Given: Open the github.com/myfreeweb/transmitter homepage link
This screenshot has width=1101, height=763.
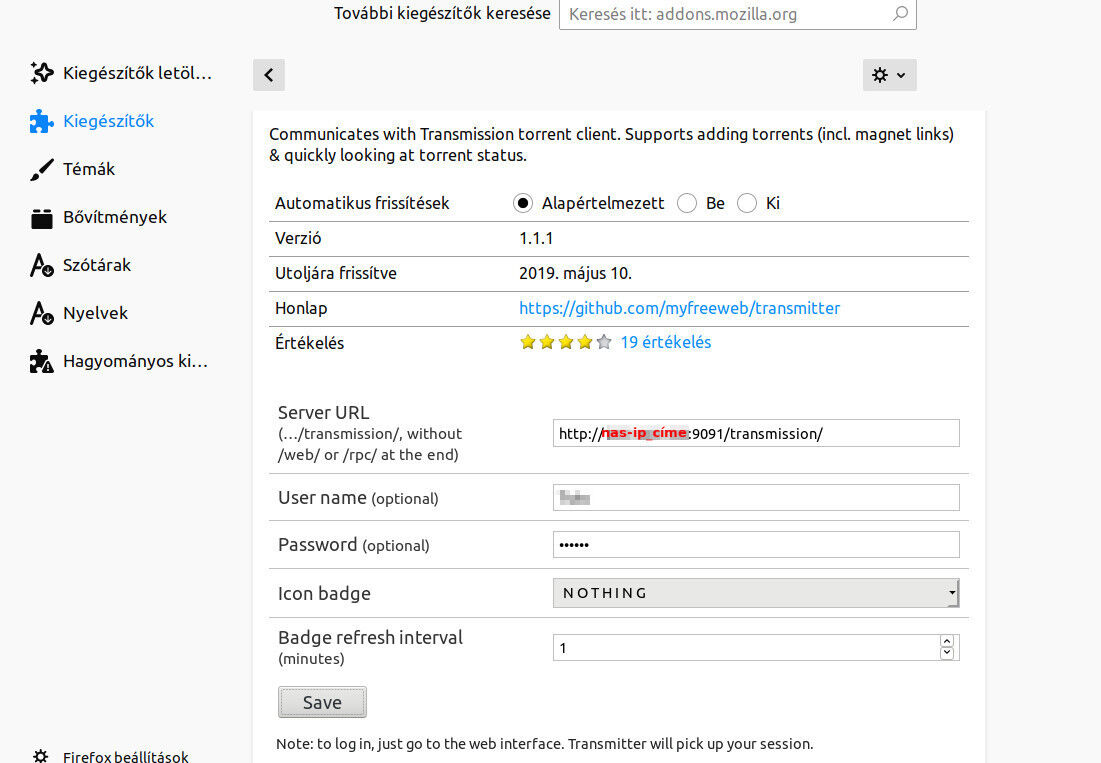Looking at the screenshot, I should (x=679, y=308).
